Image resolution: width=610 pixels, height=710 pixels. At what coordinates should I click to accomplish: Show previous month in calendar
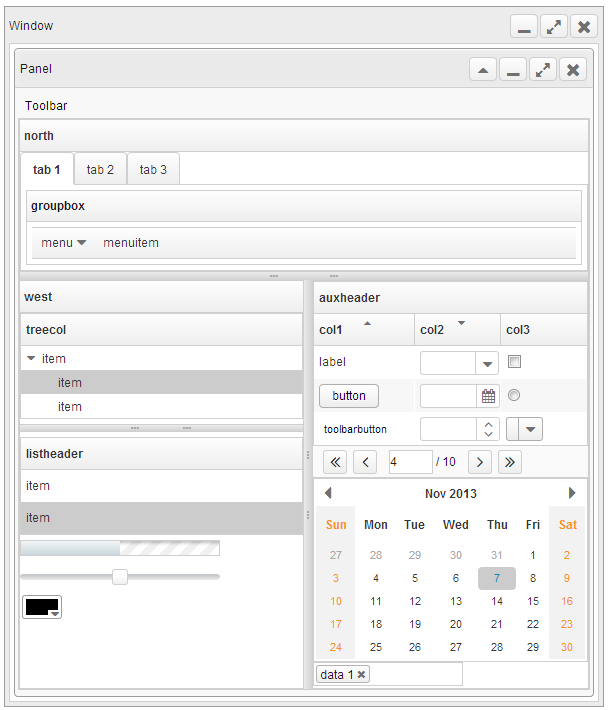(x=328, y=493)
